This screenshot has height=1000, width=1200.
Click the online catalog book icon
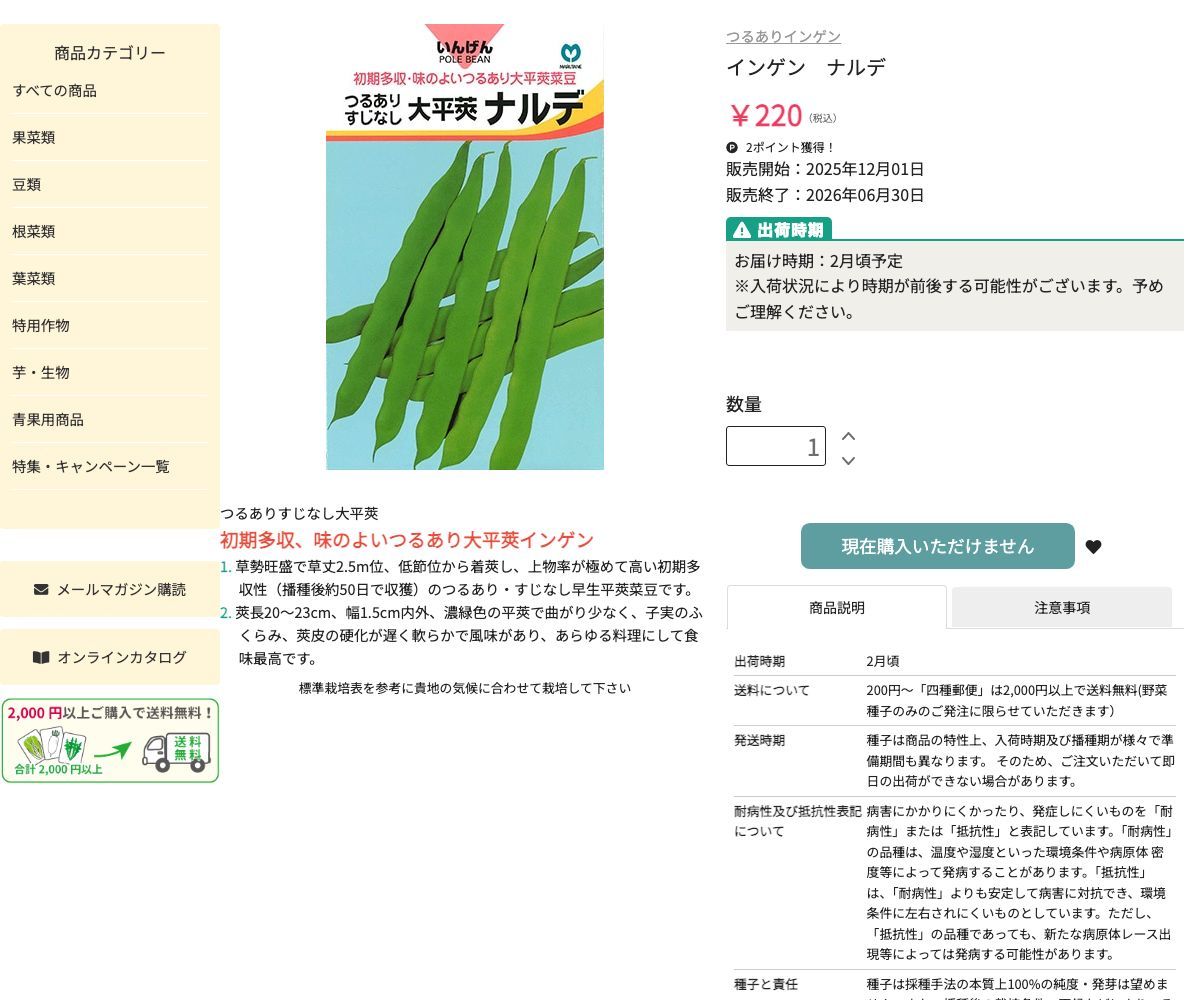pos(40,657)
